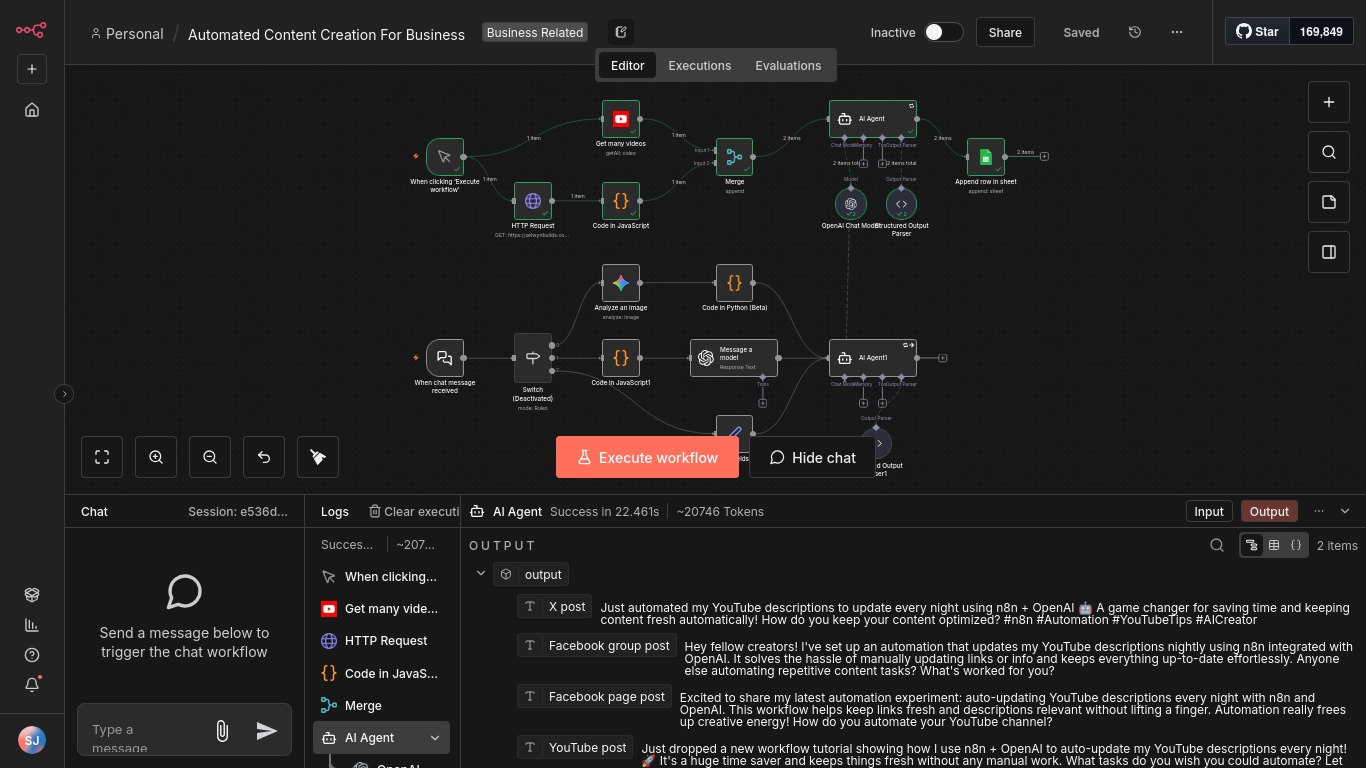Click the GitHub Star button

(x=1257, y=31)
